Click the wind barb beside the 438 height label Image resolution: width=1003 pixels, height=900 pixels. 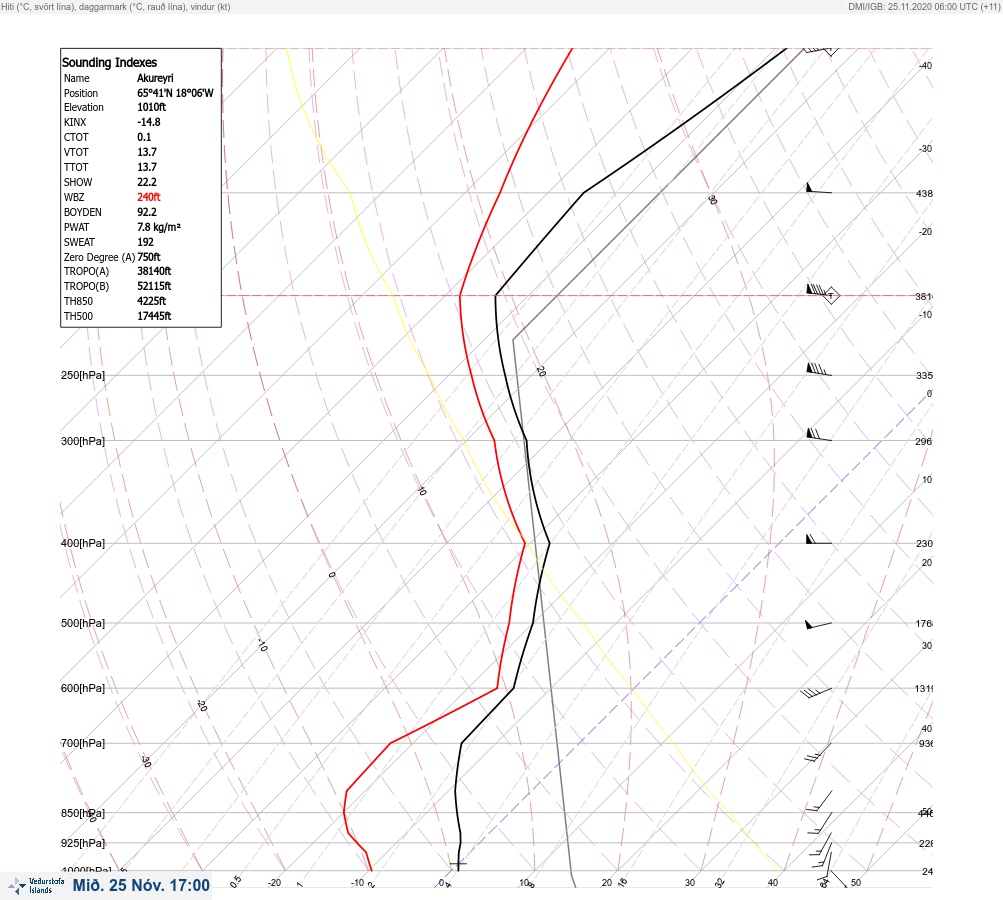[x=819, y=188]
